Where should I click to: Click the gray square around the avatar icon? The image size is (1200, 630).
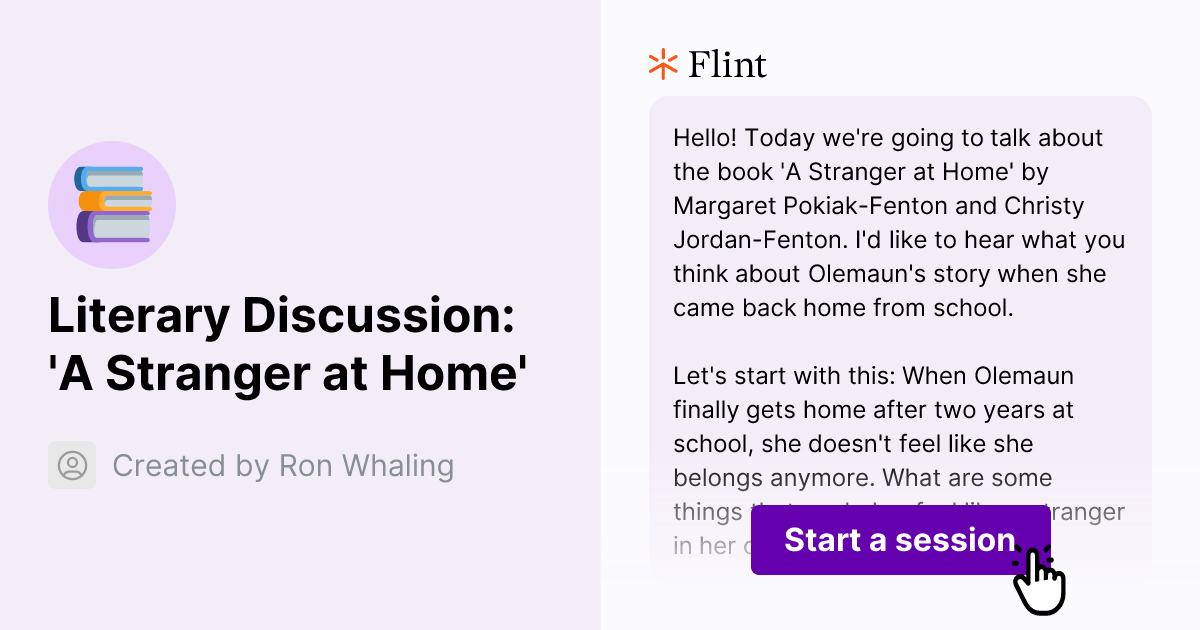(x=72, y=465)
